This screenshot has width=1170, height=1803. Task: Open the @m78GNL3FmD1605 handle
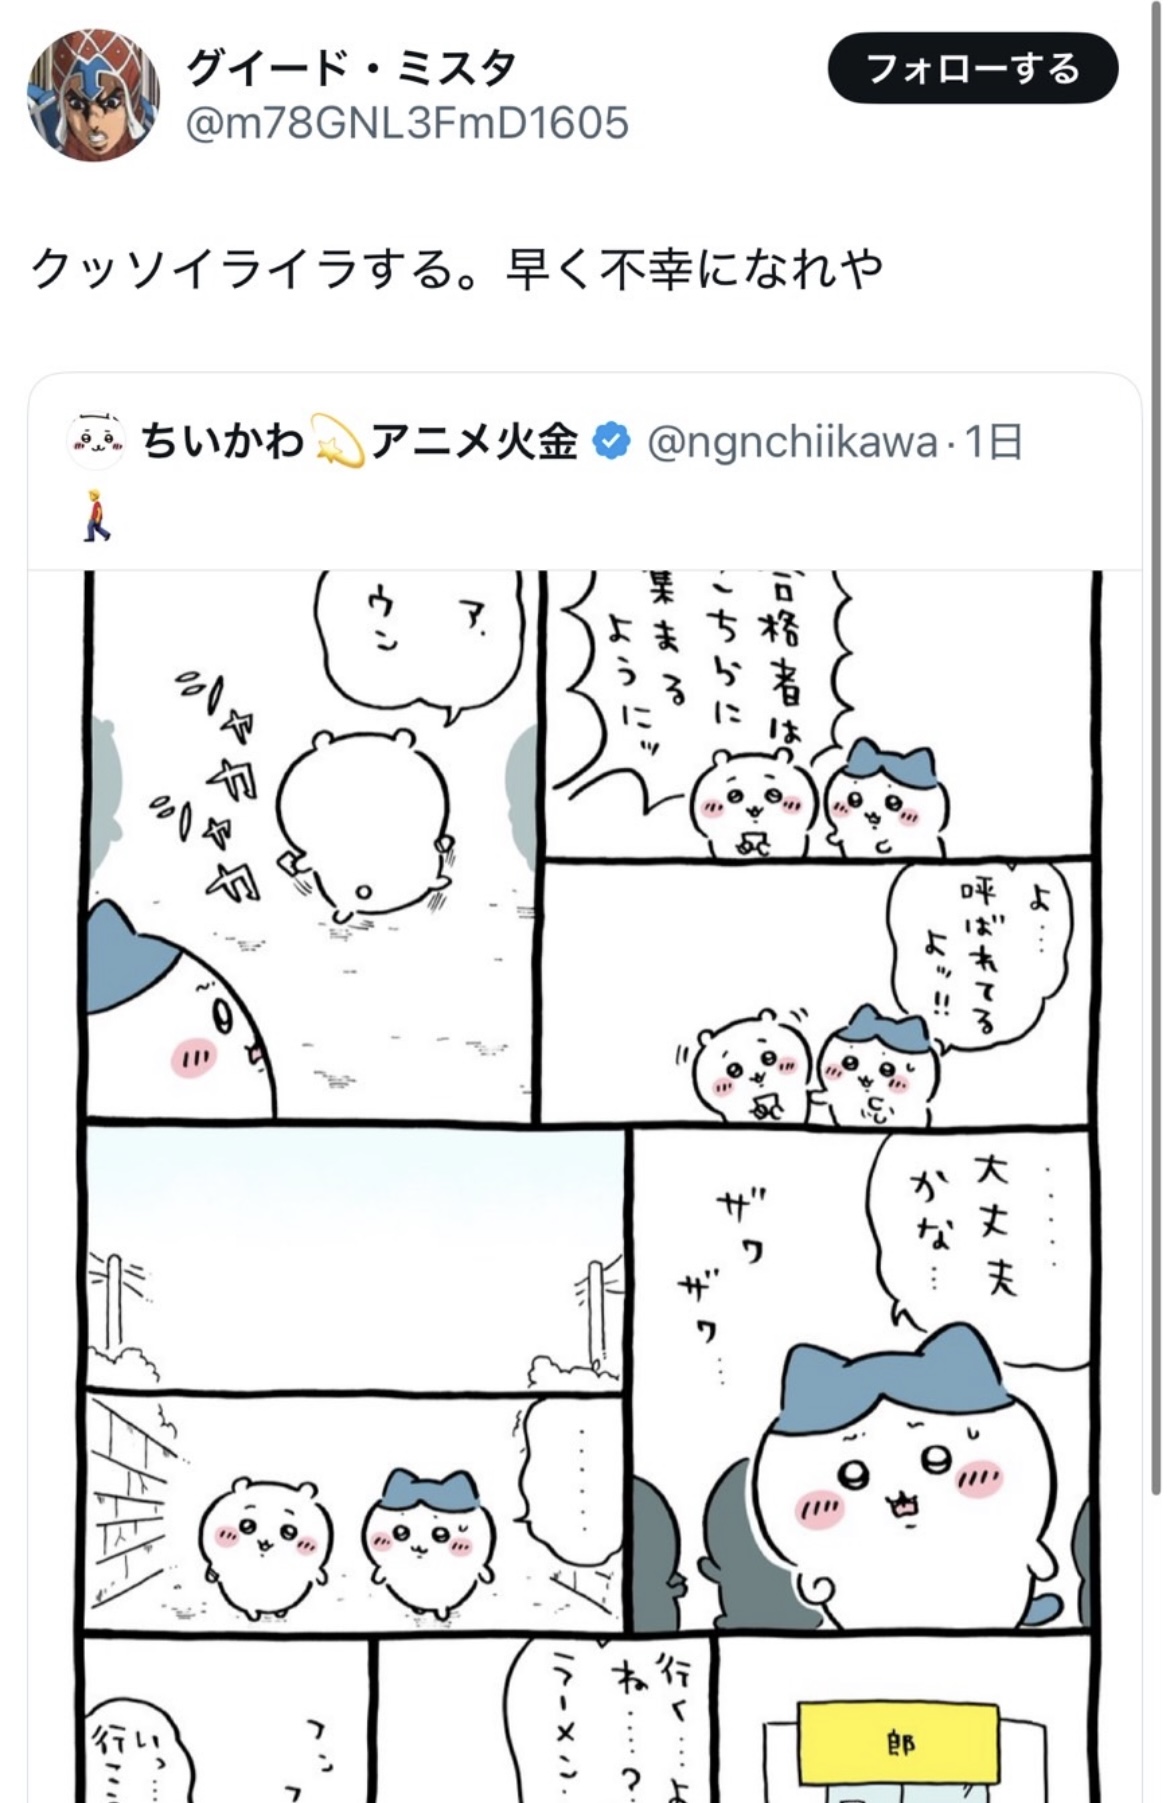coord(407,123)
